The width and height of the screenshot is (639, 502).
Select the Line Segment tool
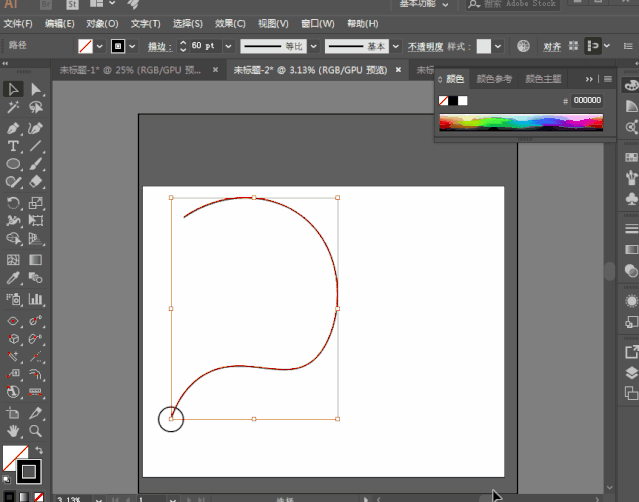[x=36, y=146]
